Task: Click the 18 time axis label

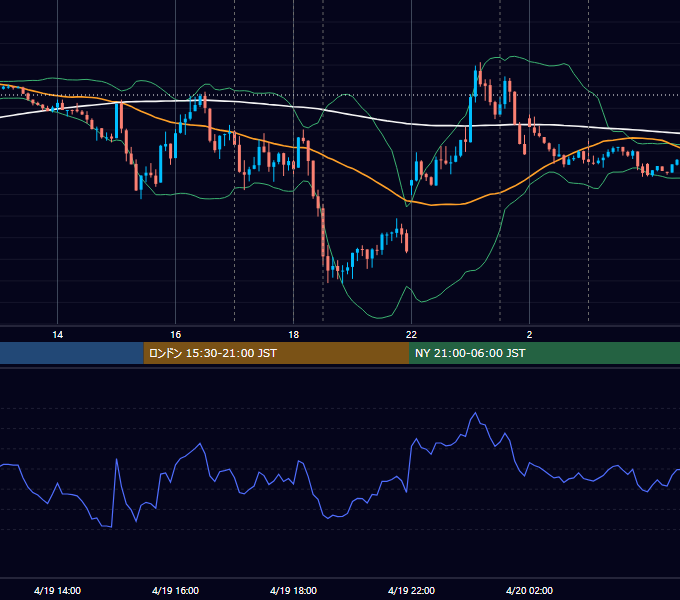Action: coord(294,335)
